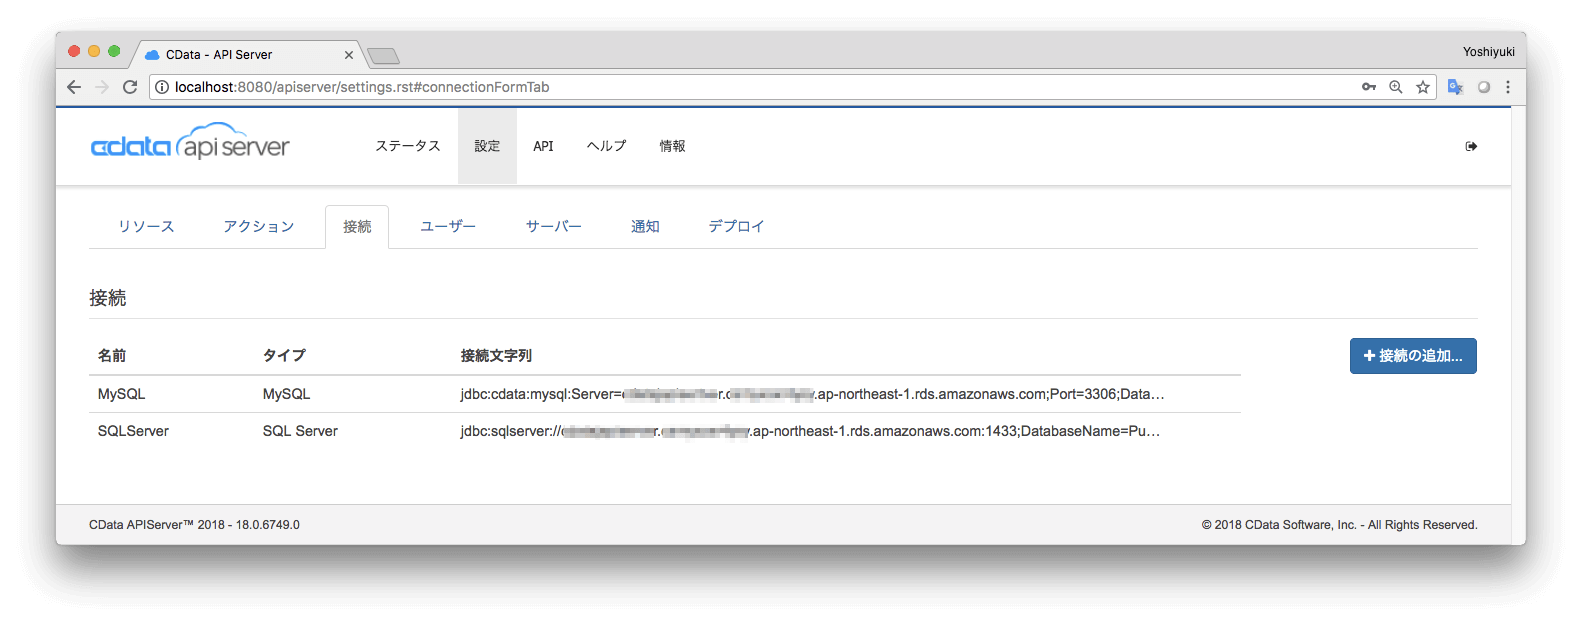Switch to the サーバー tab
The image size is (1582, 625).
(x=554, y=227)
